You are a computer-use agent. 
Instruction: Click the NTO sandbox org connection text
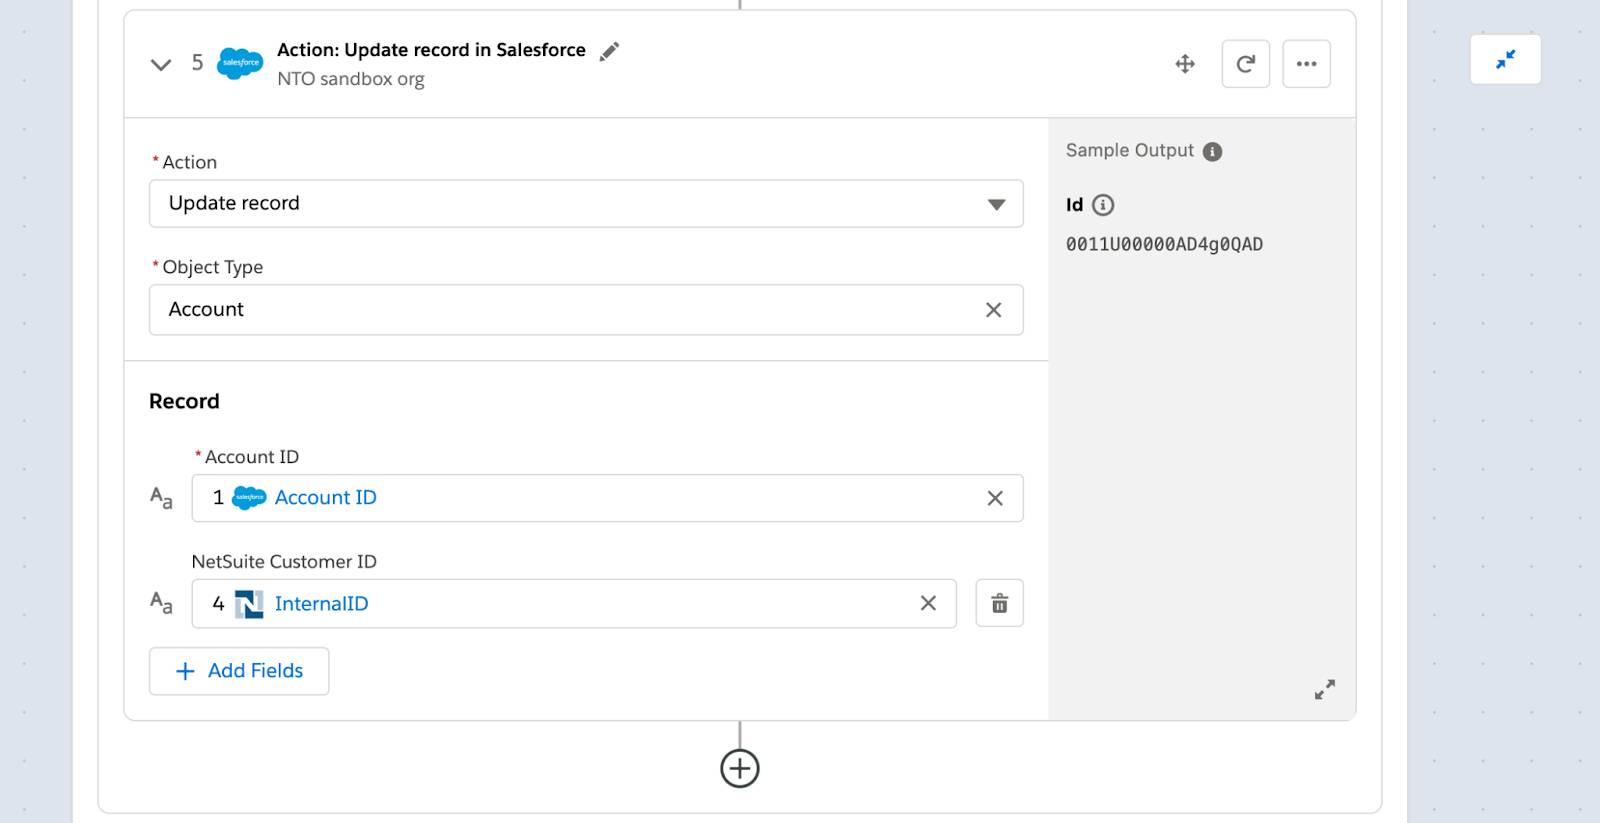tap(351, 79)
